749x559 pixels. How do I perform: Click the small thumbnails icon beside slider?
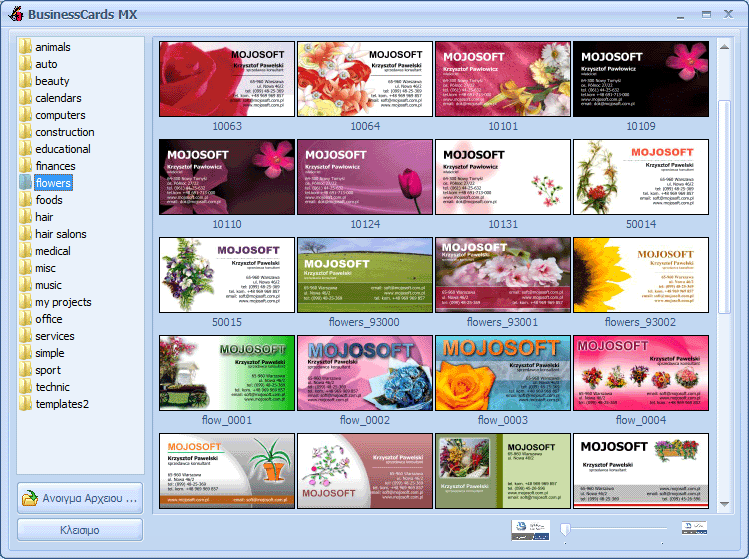tap(694, 528)
